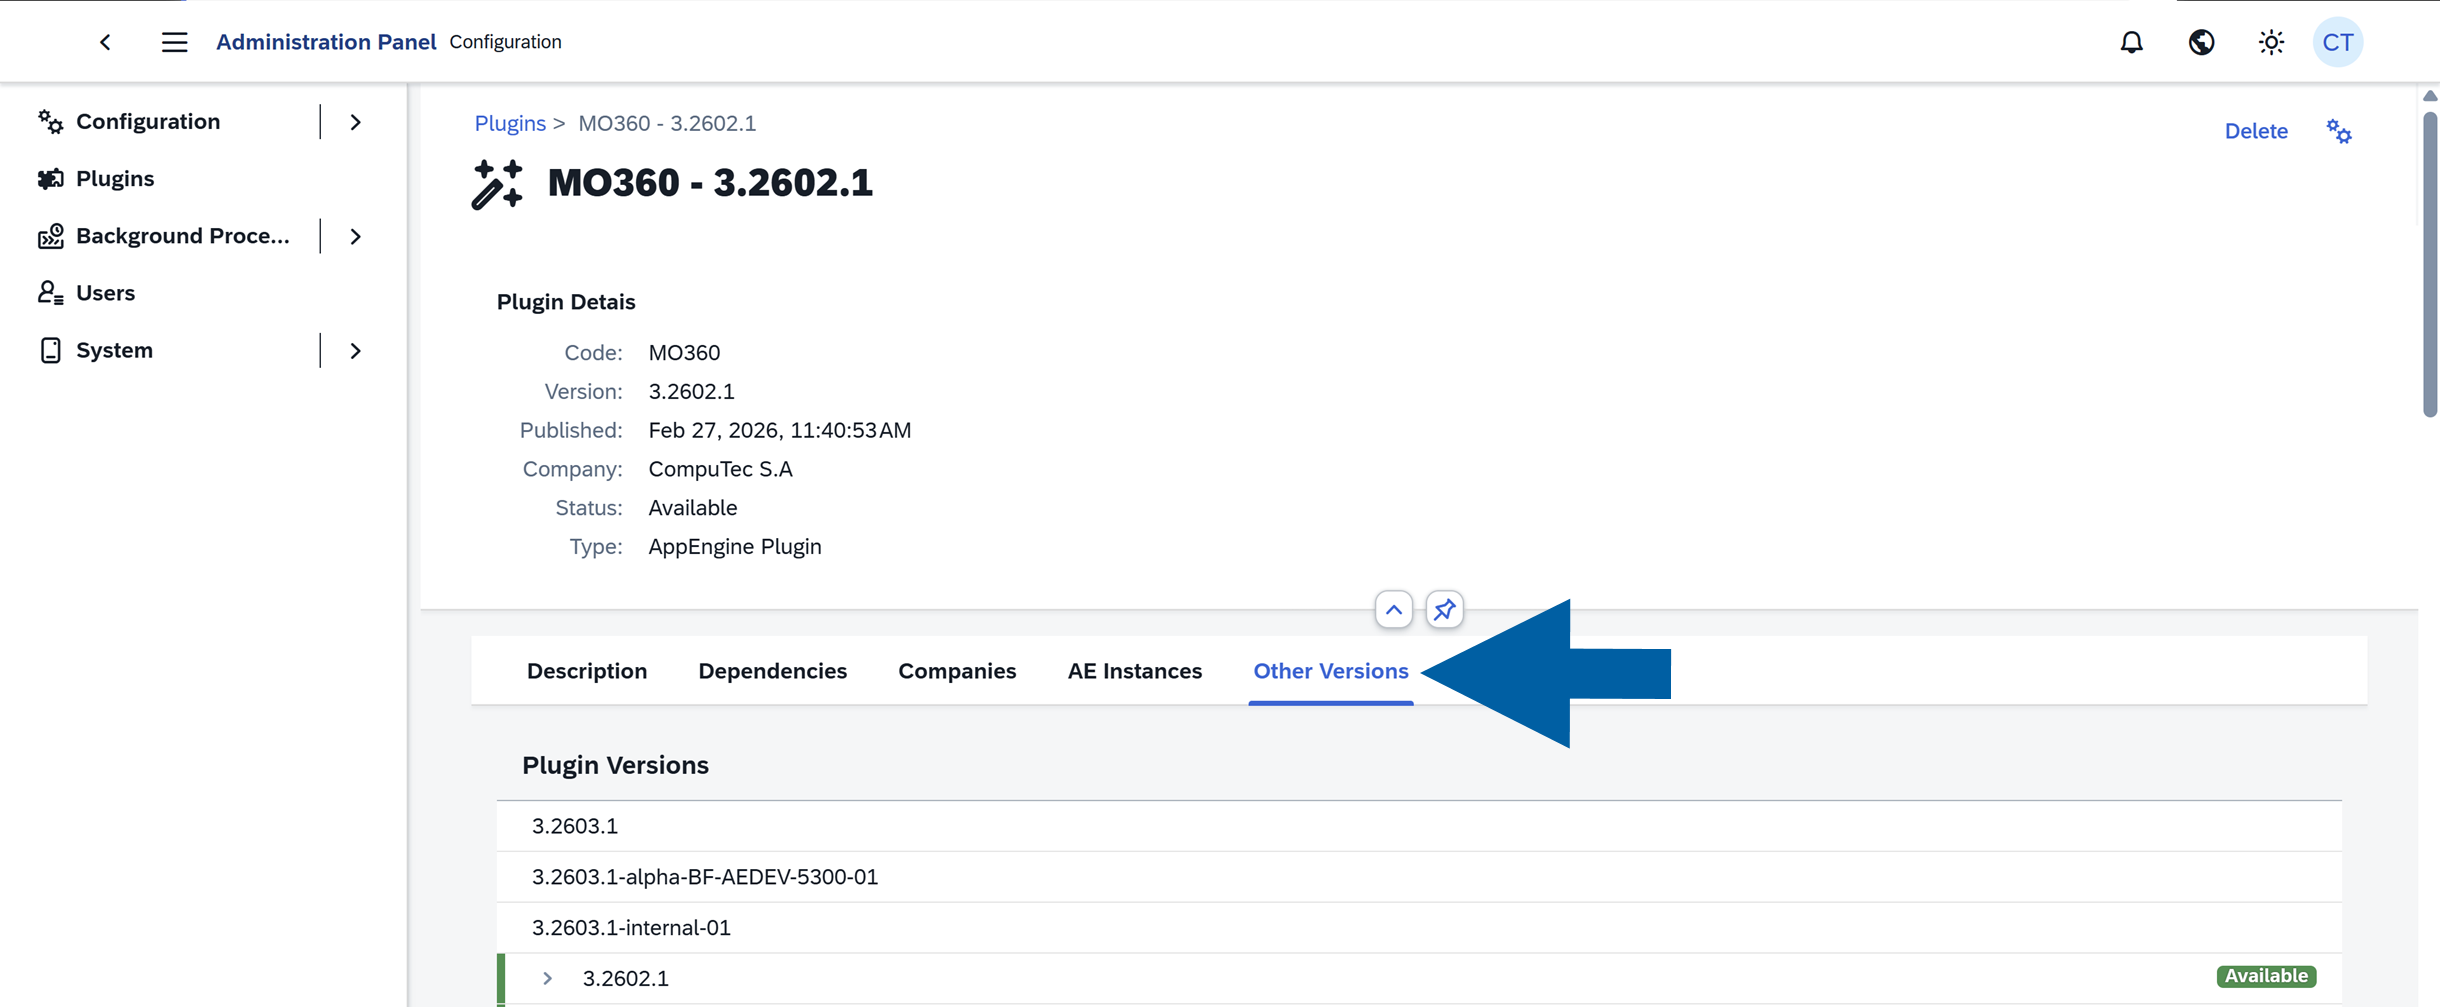This screenshot has height=1007, width=2440.
Task: Toggle the light/dark theme sun icon
Action: pyautogui.click(x=2271, y=42)
